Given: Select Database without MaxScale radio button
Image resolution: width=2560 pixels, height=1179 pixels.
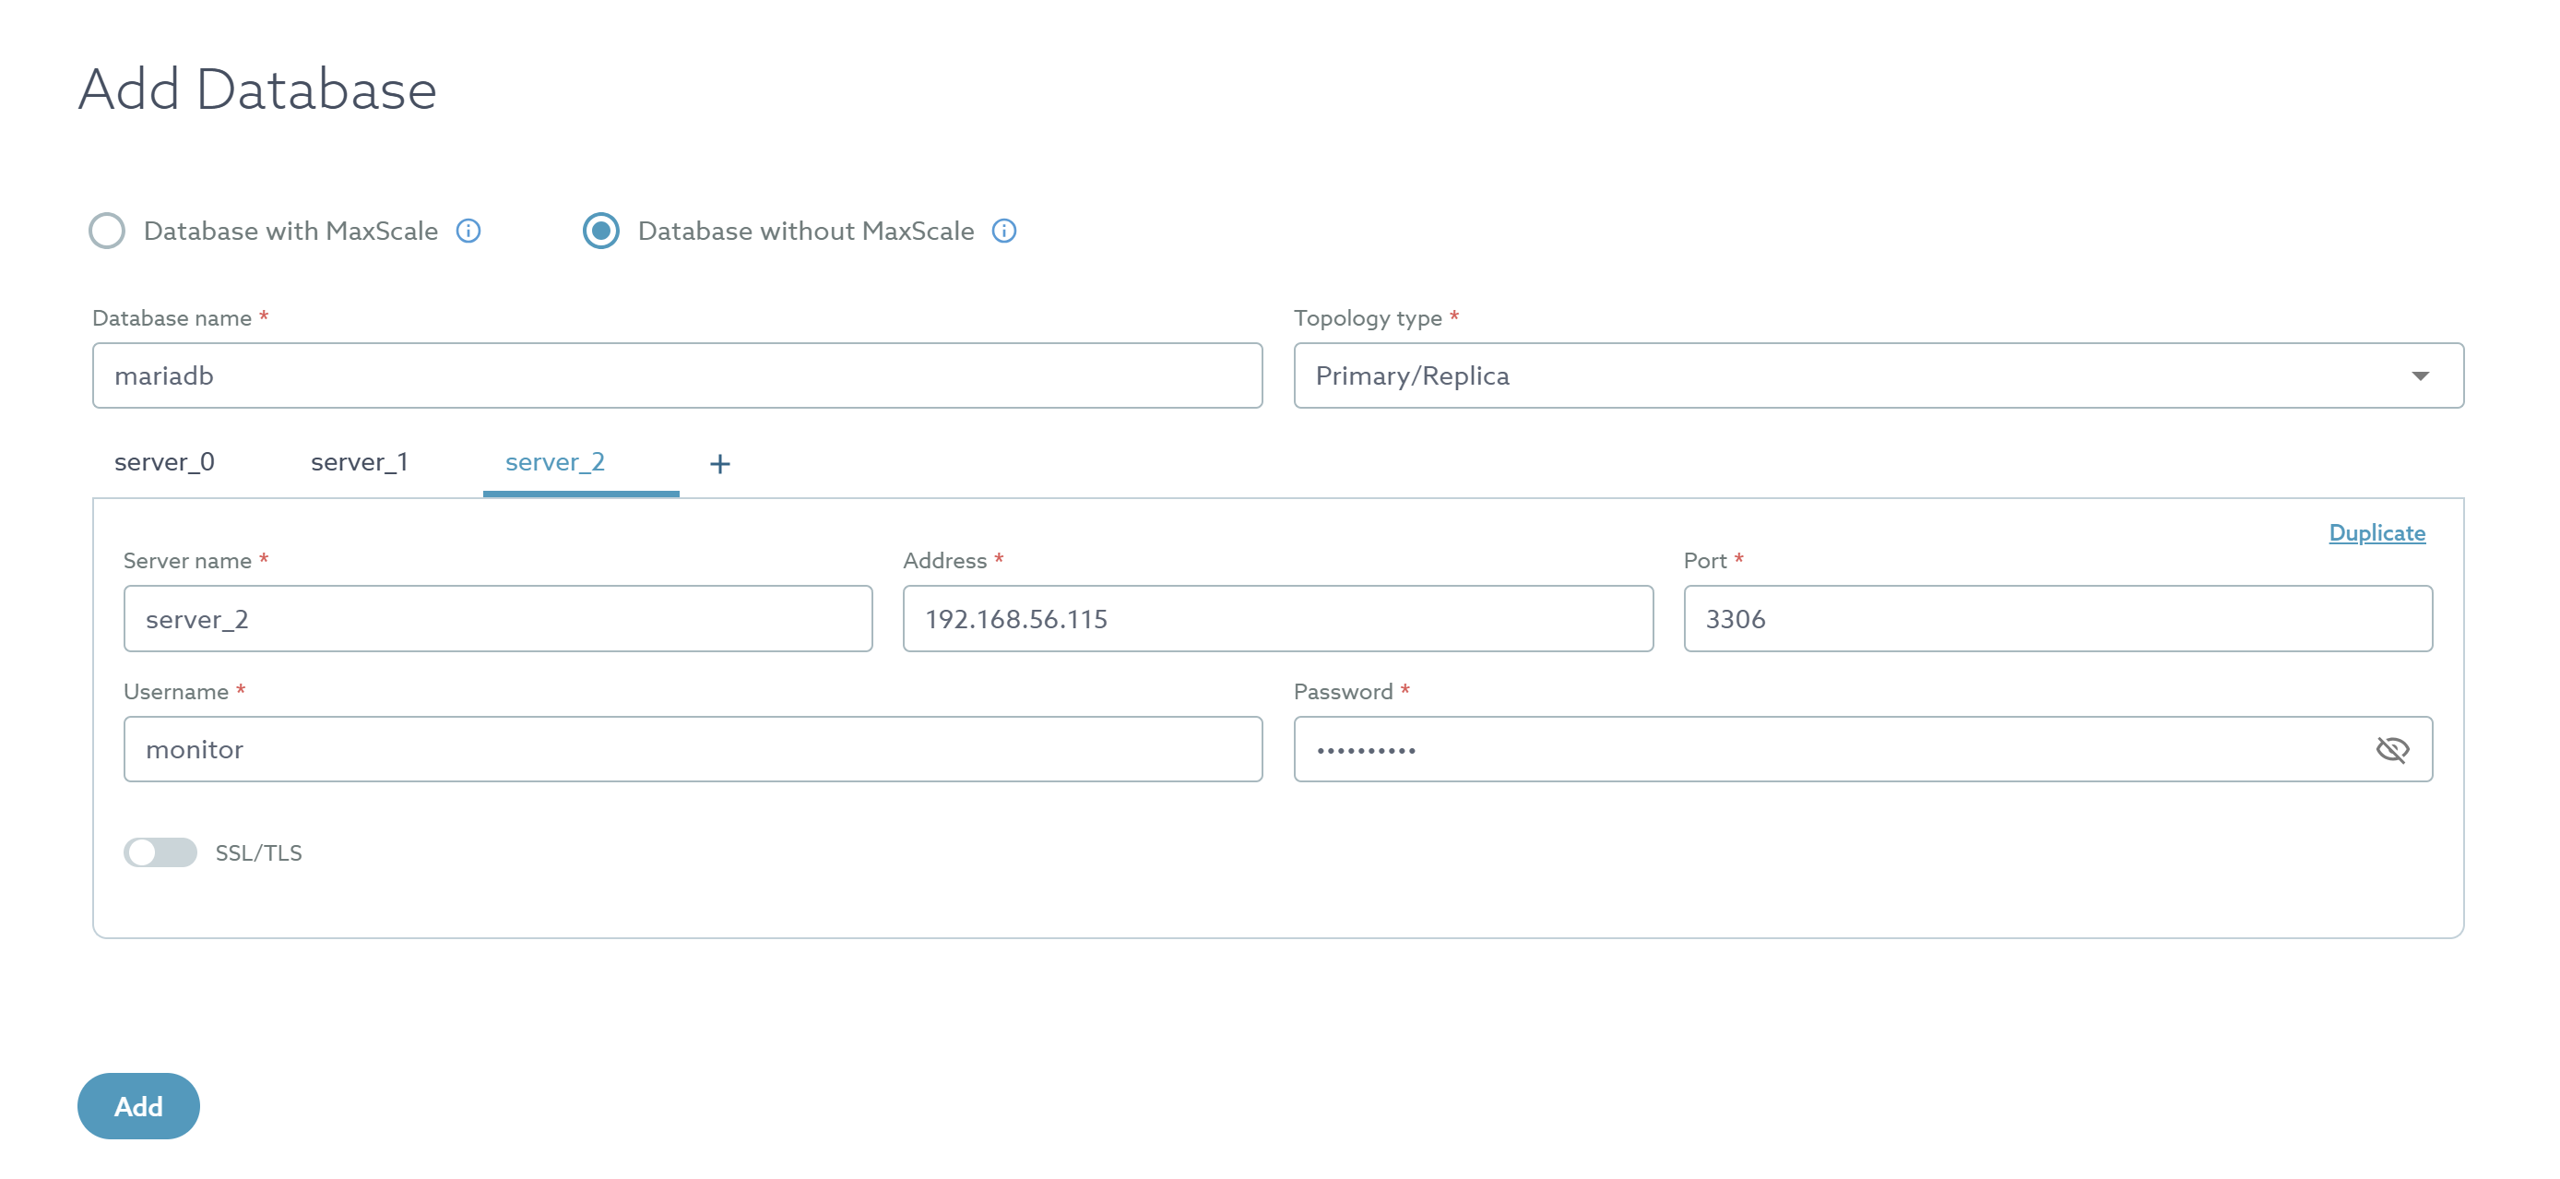Looking at the screenshot, I should [601, 231].
